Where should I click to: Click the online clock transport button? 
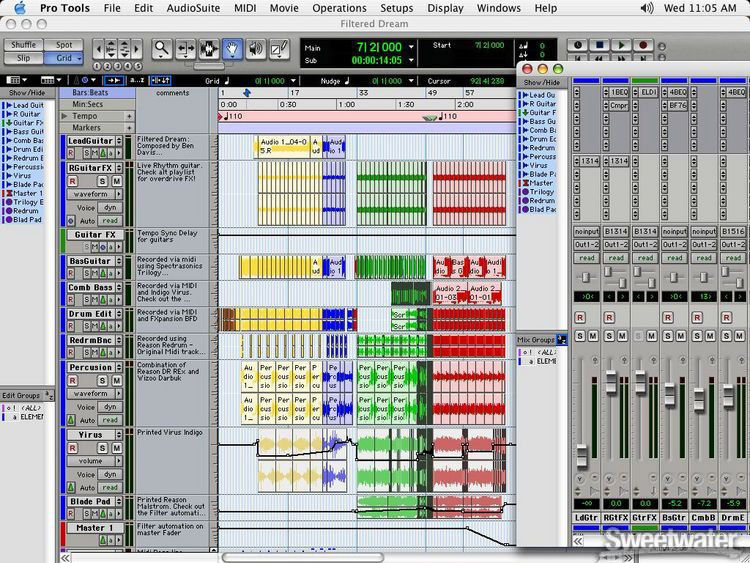[577, 45]
